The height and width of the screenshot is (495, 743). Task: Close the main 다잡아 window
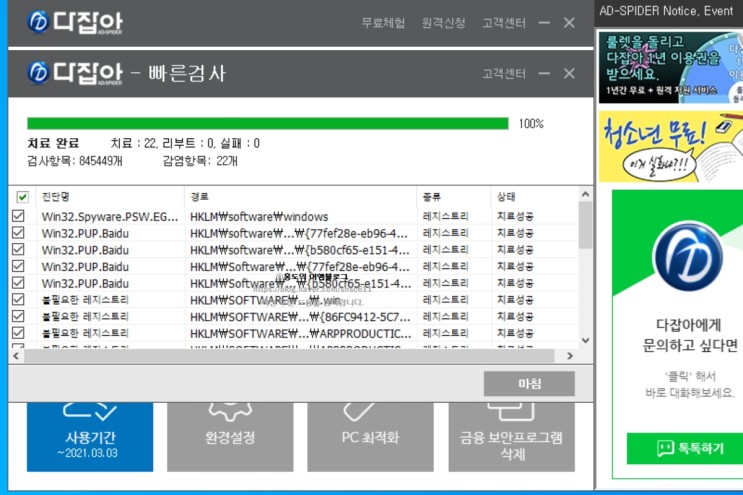[x=569, y=23]
